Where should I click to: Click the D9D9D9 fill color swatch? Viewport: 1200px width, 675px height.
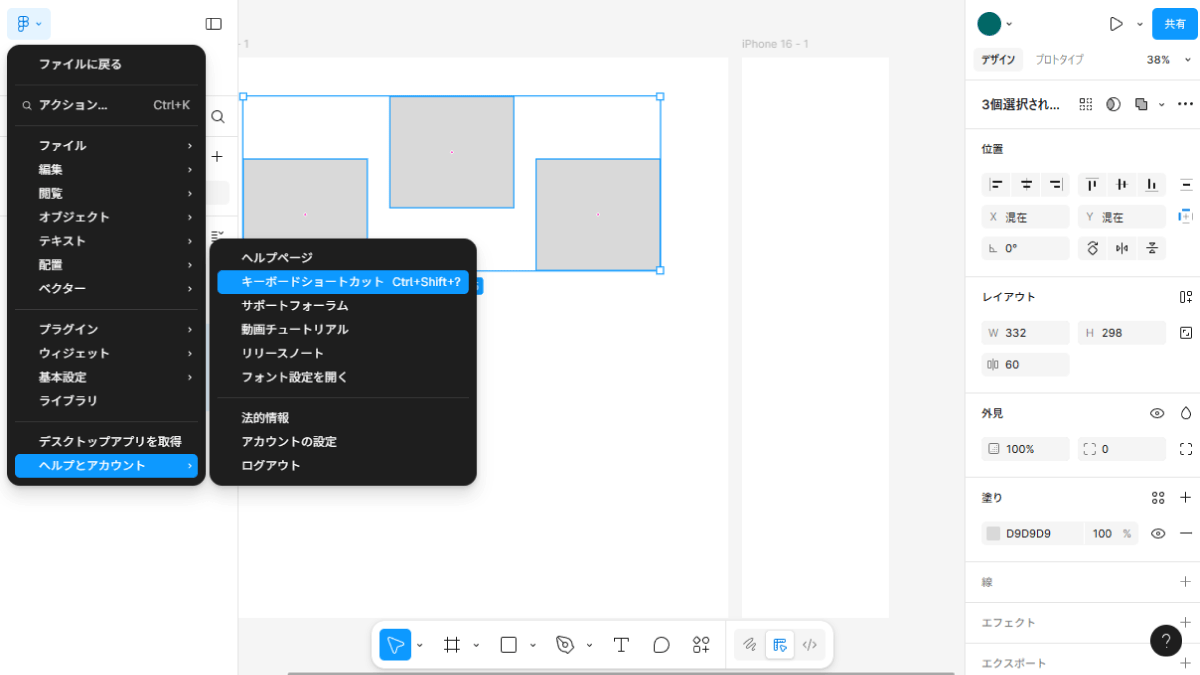tap(993, 534)
